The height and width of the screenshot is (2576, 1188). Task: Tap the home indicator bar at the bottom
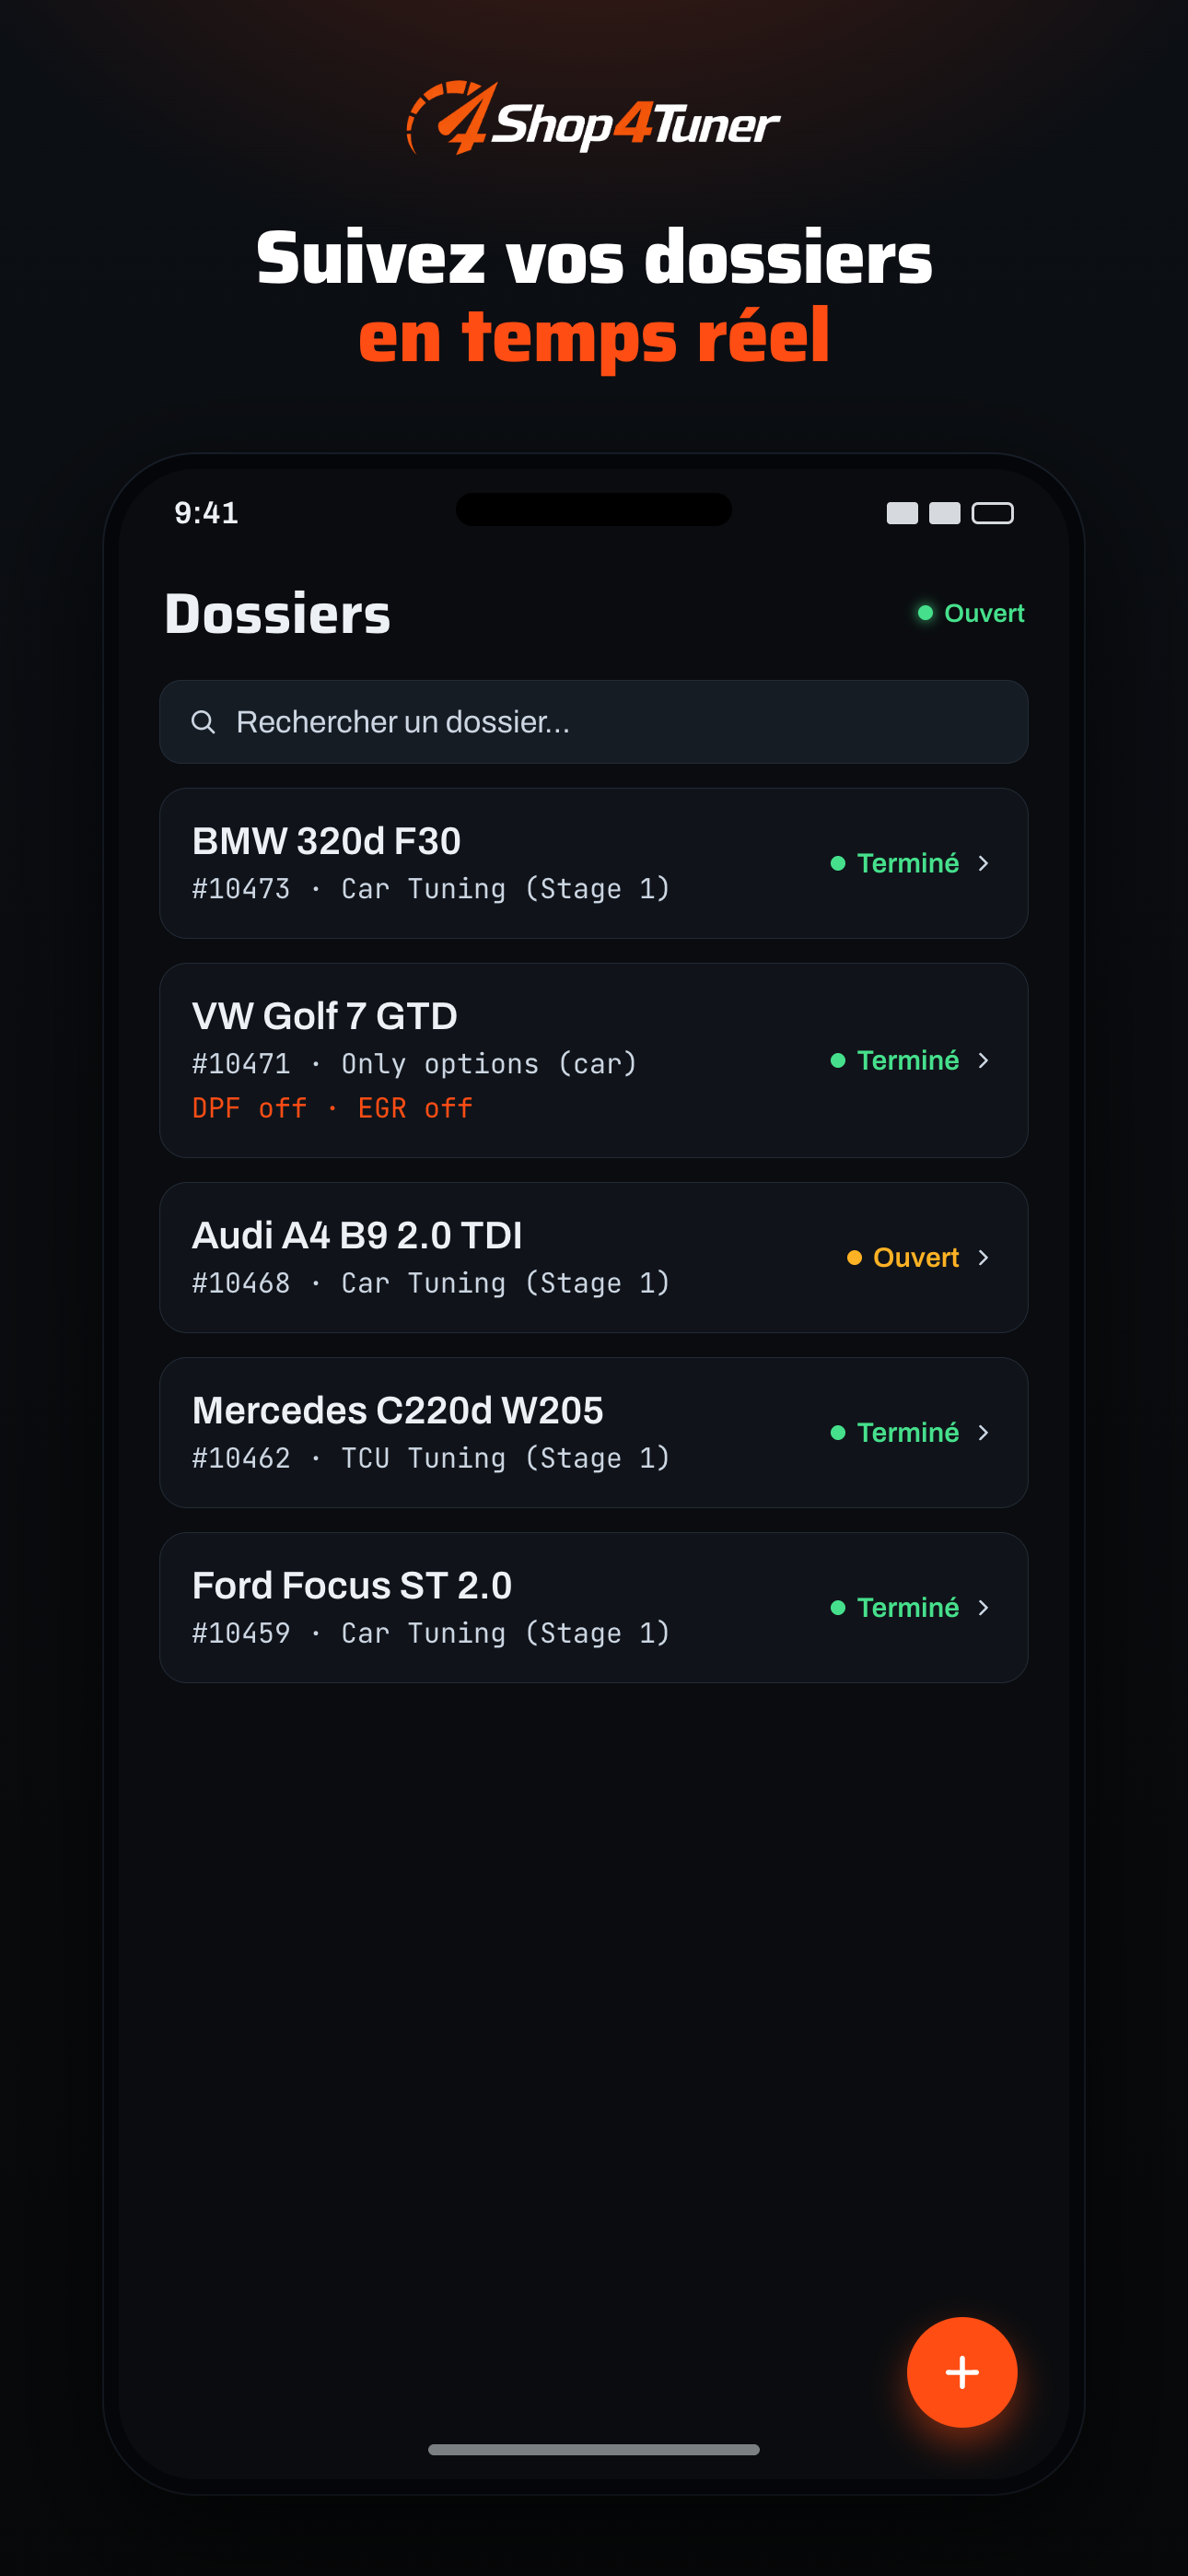[594, 2449]
